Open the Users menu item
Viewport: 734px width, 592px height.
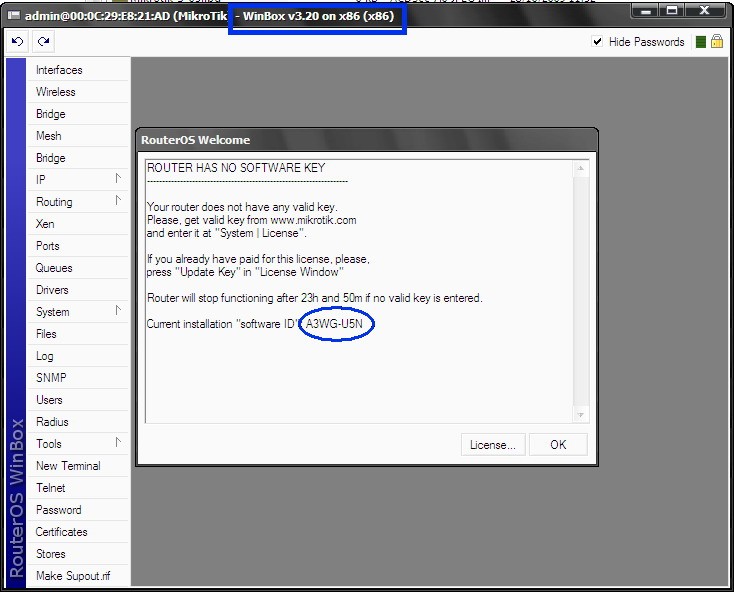(x=78, y=400)
